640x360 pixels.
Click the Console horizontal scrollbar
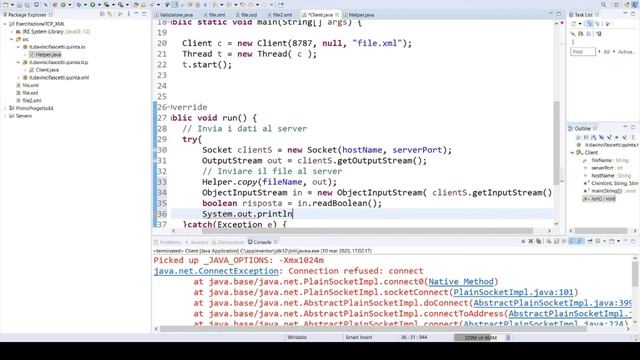coord(373,329)
